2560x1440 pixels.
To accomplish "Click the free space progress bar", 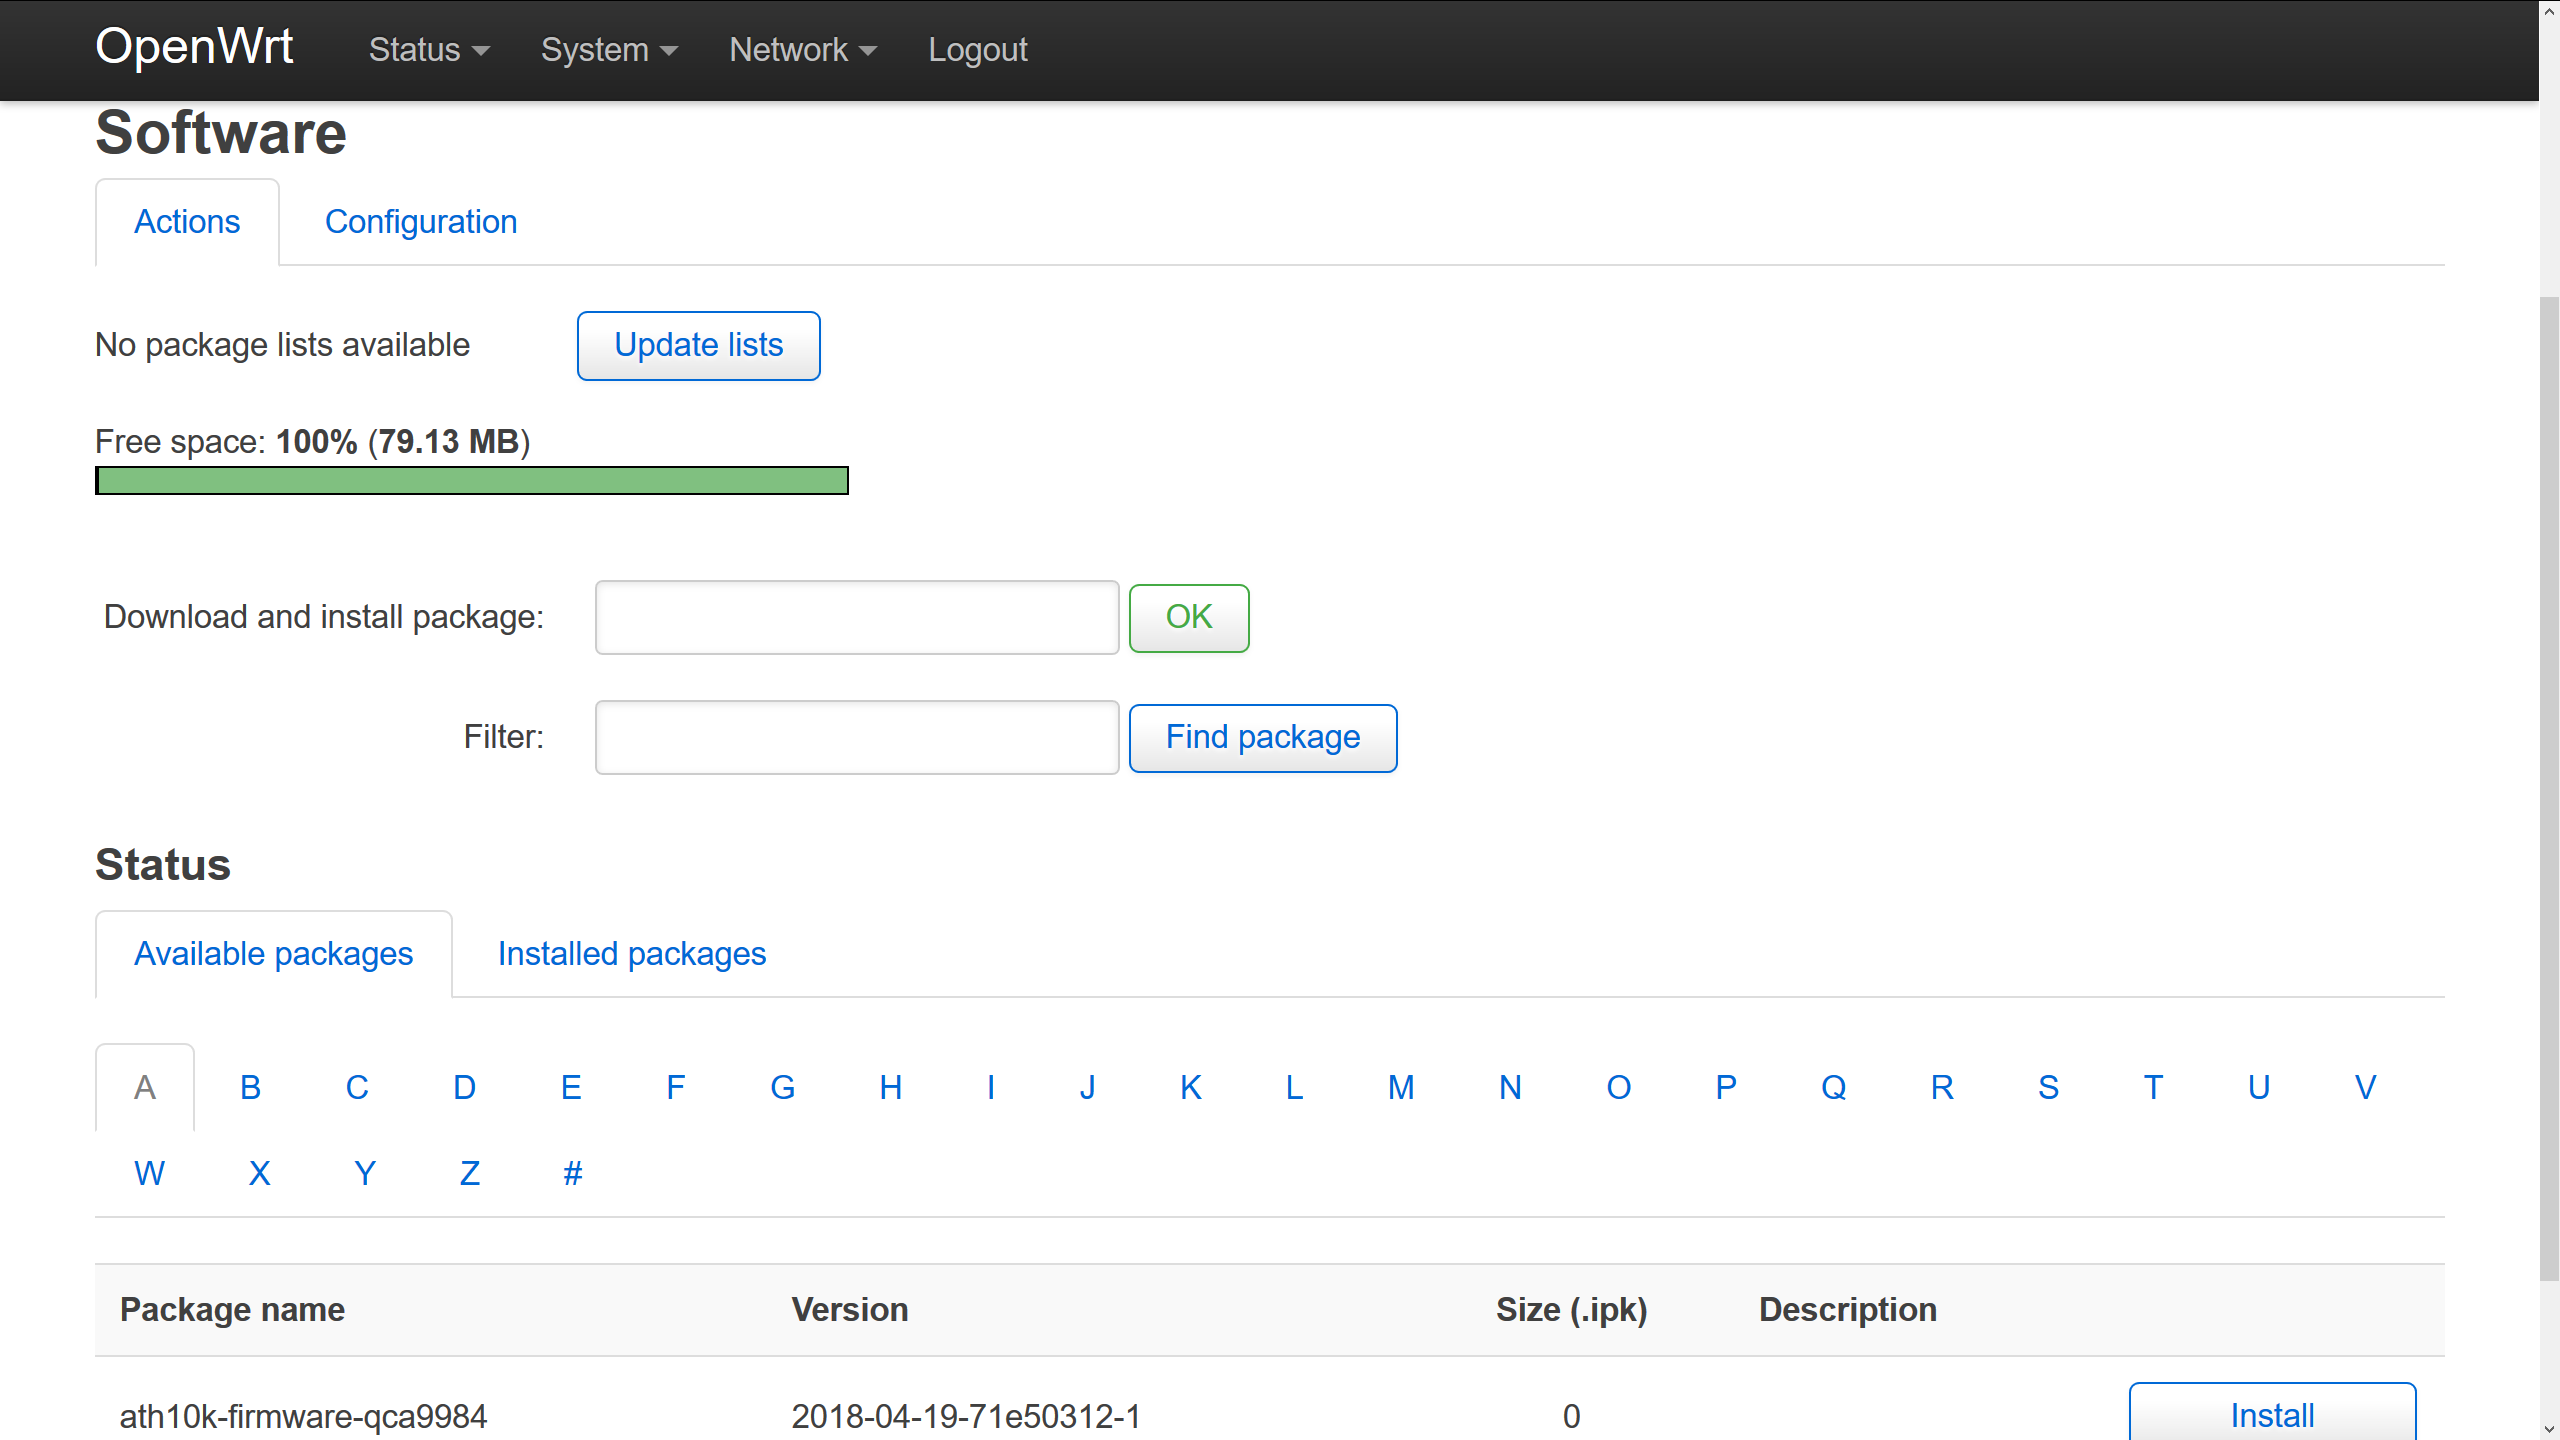I will pos(472,481).
